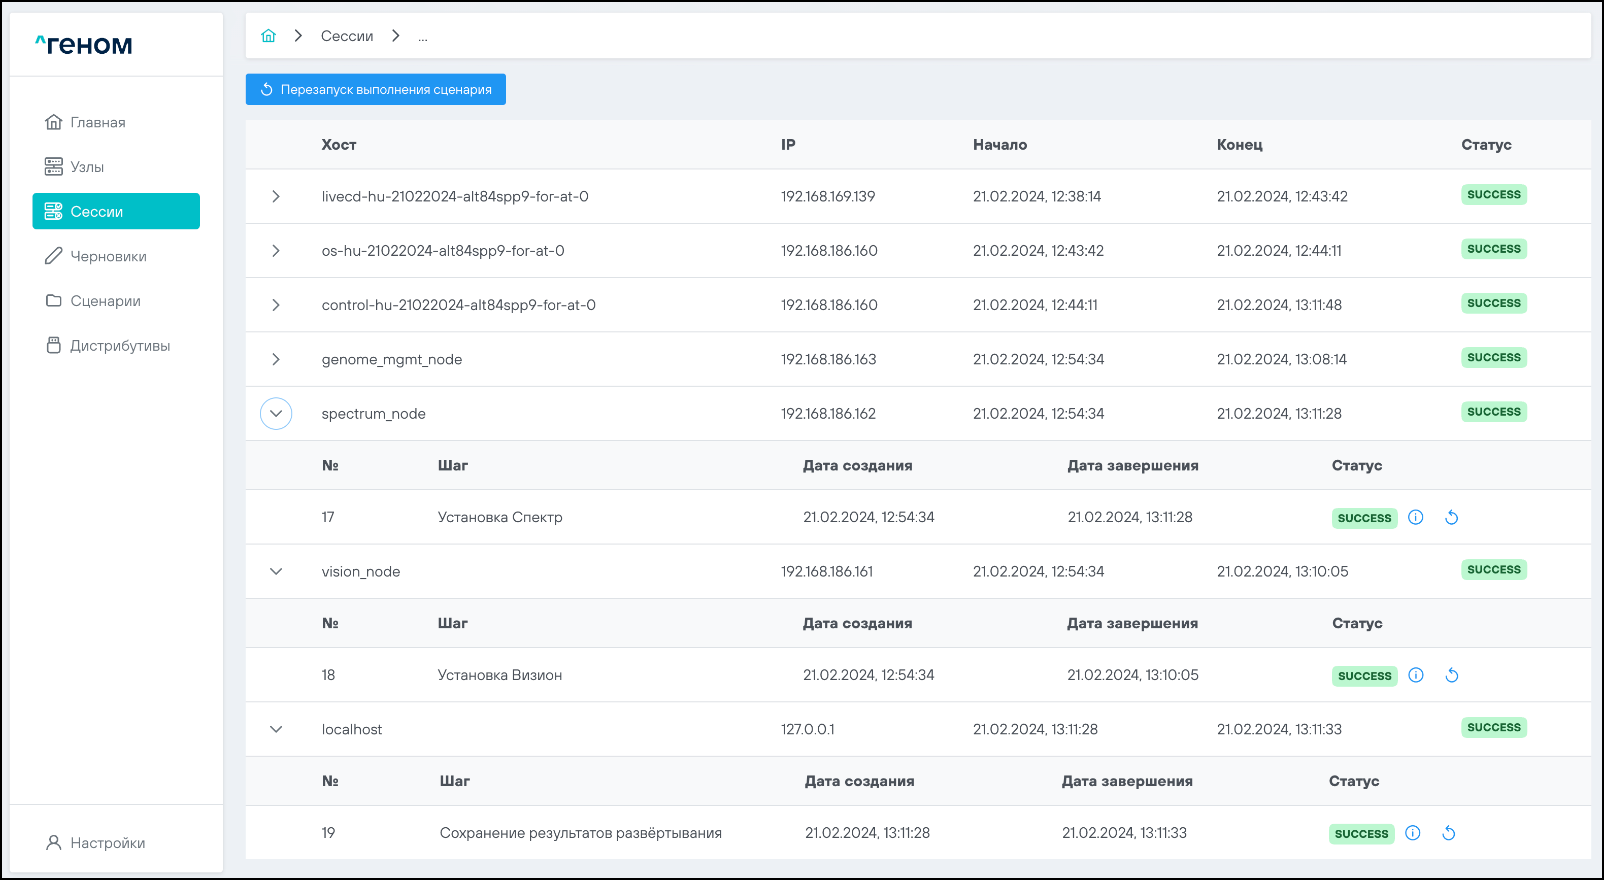Image resolution: width=1604 pixels, height=880 pixels.
Task: Click the Геном logo
Action: click(x=84, y=45)
